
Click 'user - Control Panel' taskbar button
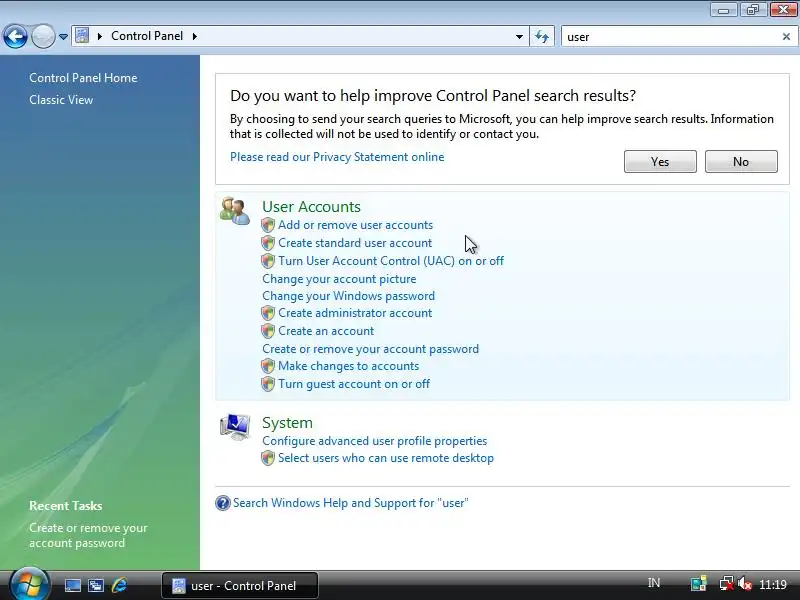tap(240, 586)
